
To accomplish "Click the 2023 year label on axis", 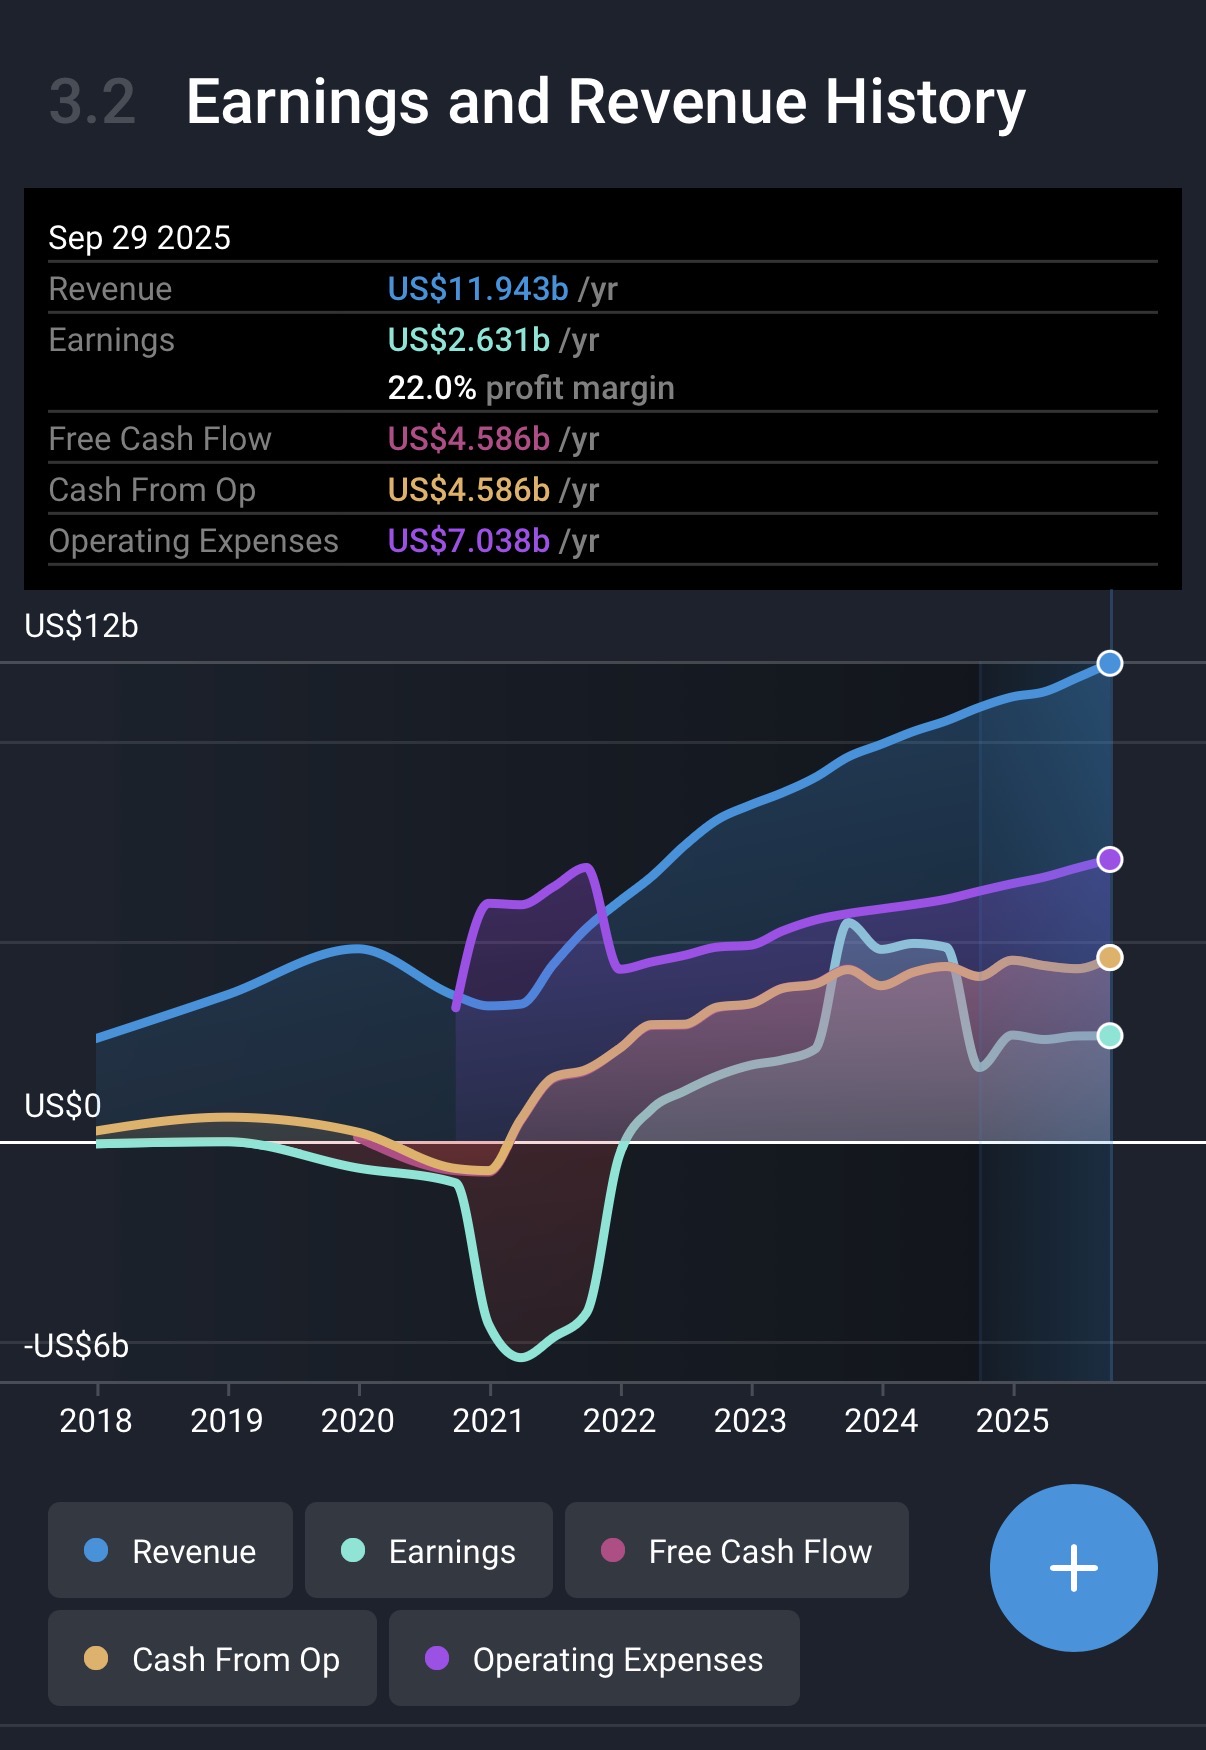I will [x=750, y=1420].
